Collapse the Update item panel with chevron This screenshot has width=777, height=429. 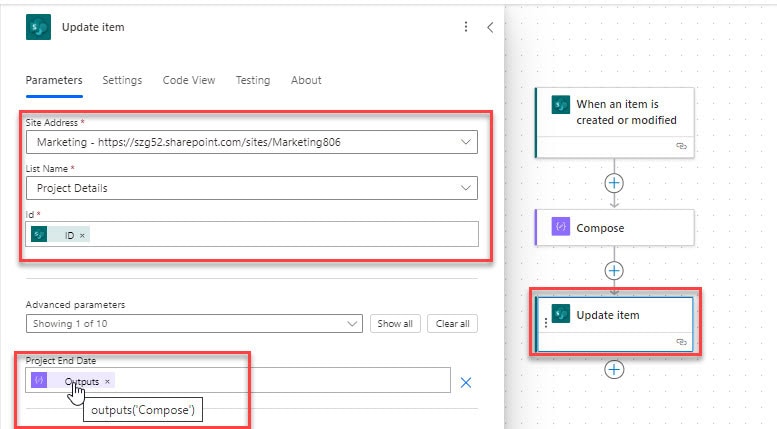click(x=490, y=27)
